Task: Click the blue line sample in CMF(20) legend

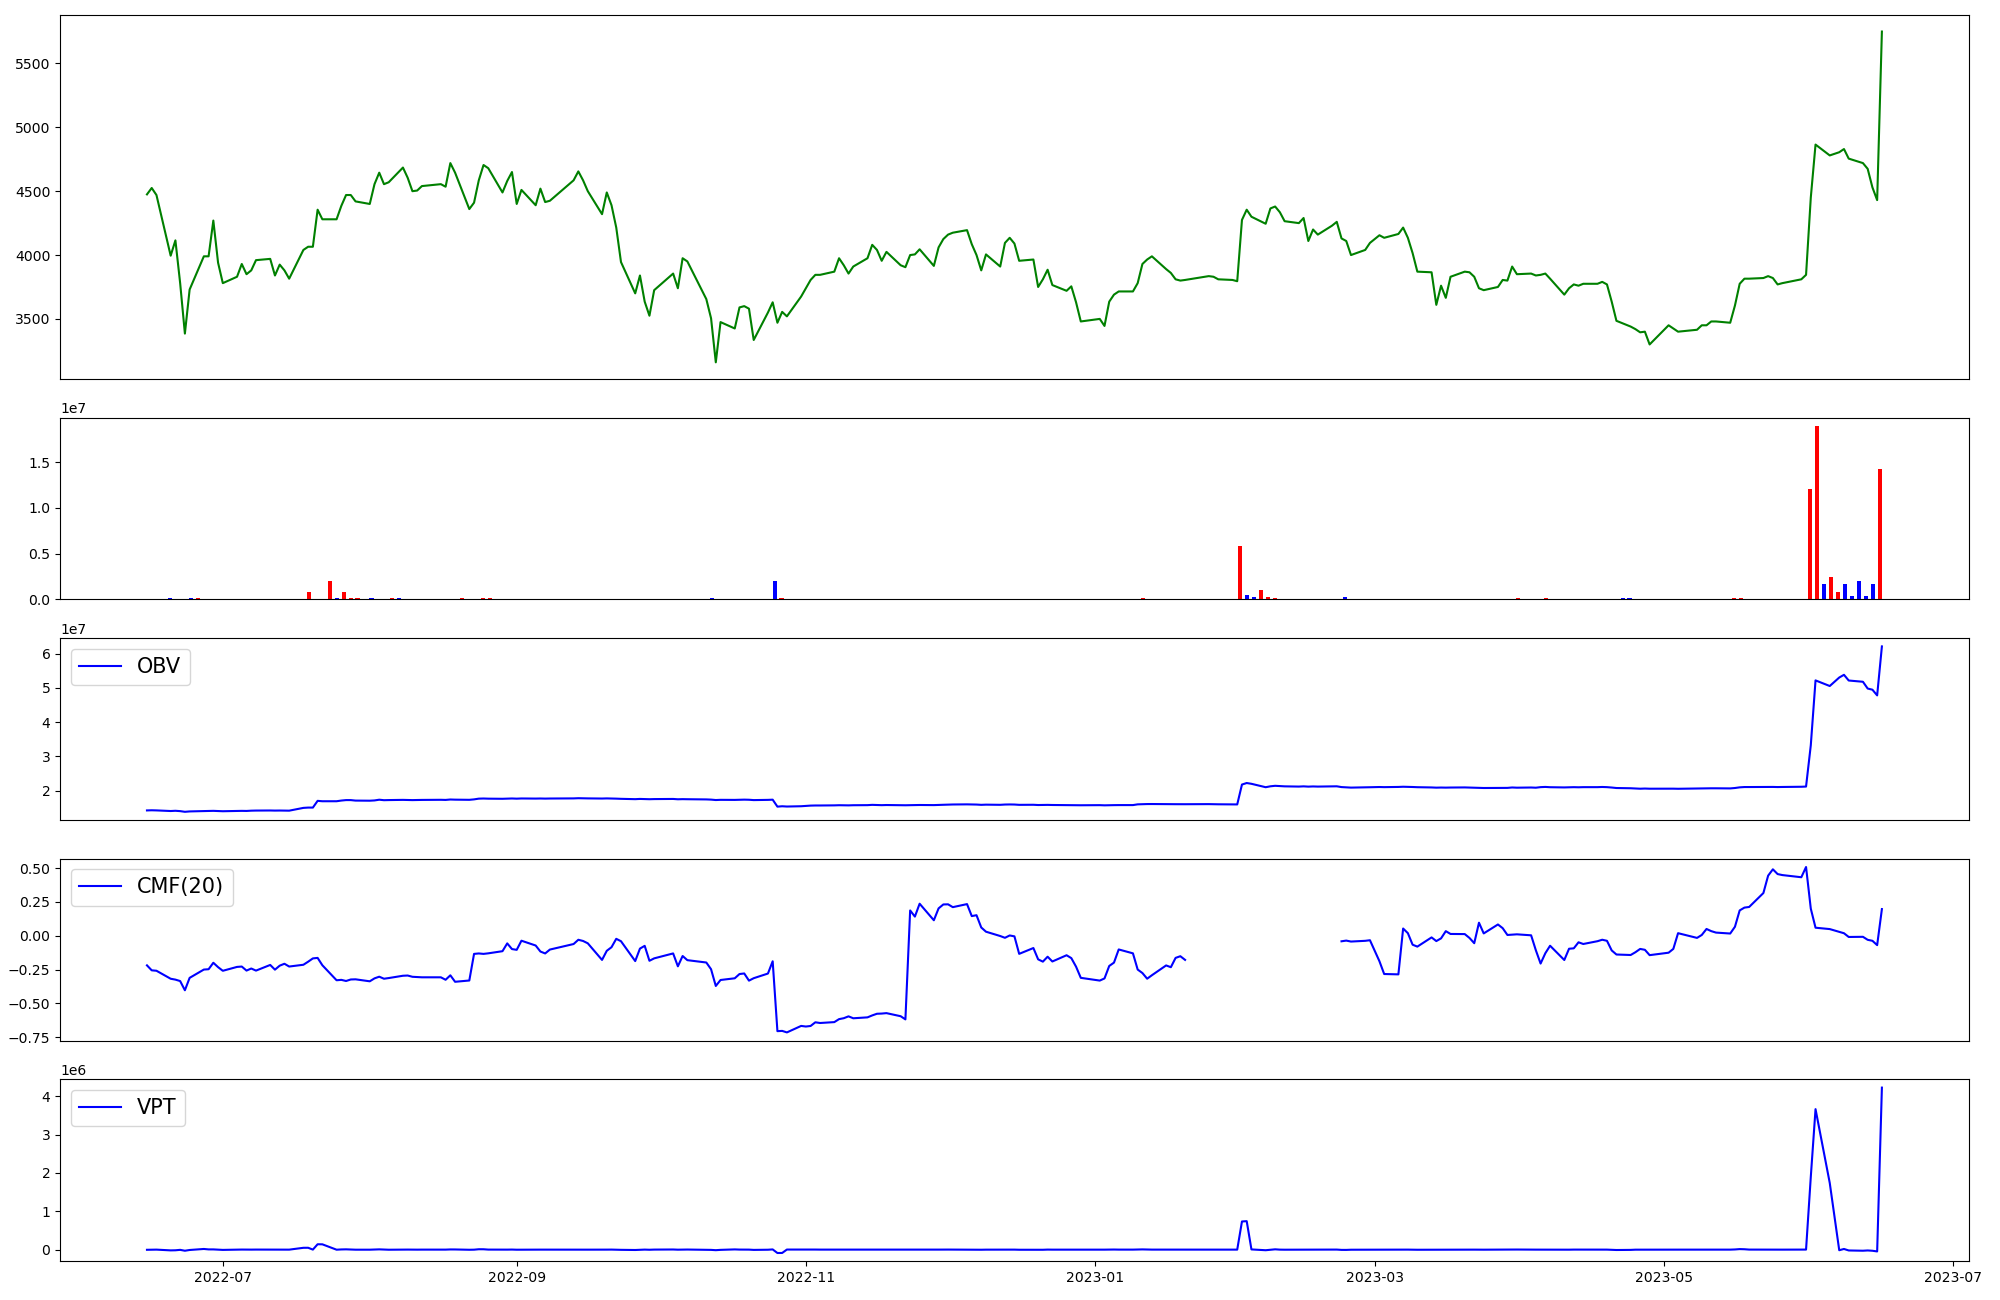Action: [x=100, y=887]
